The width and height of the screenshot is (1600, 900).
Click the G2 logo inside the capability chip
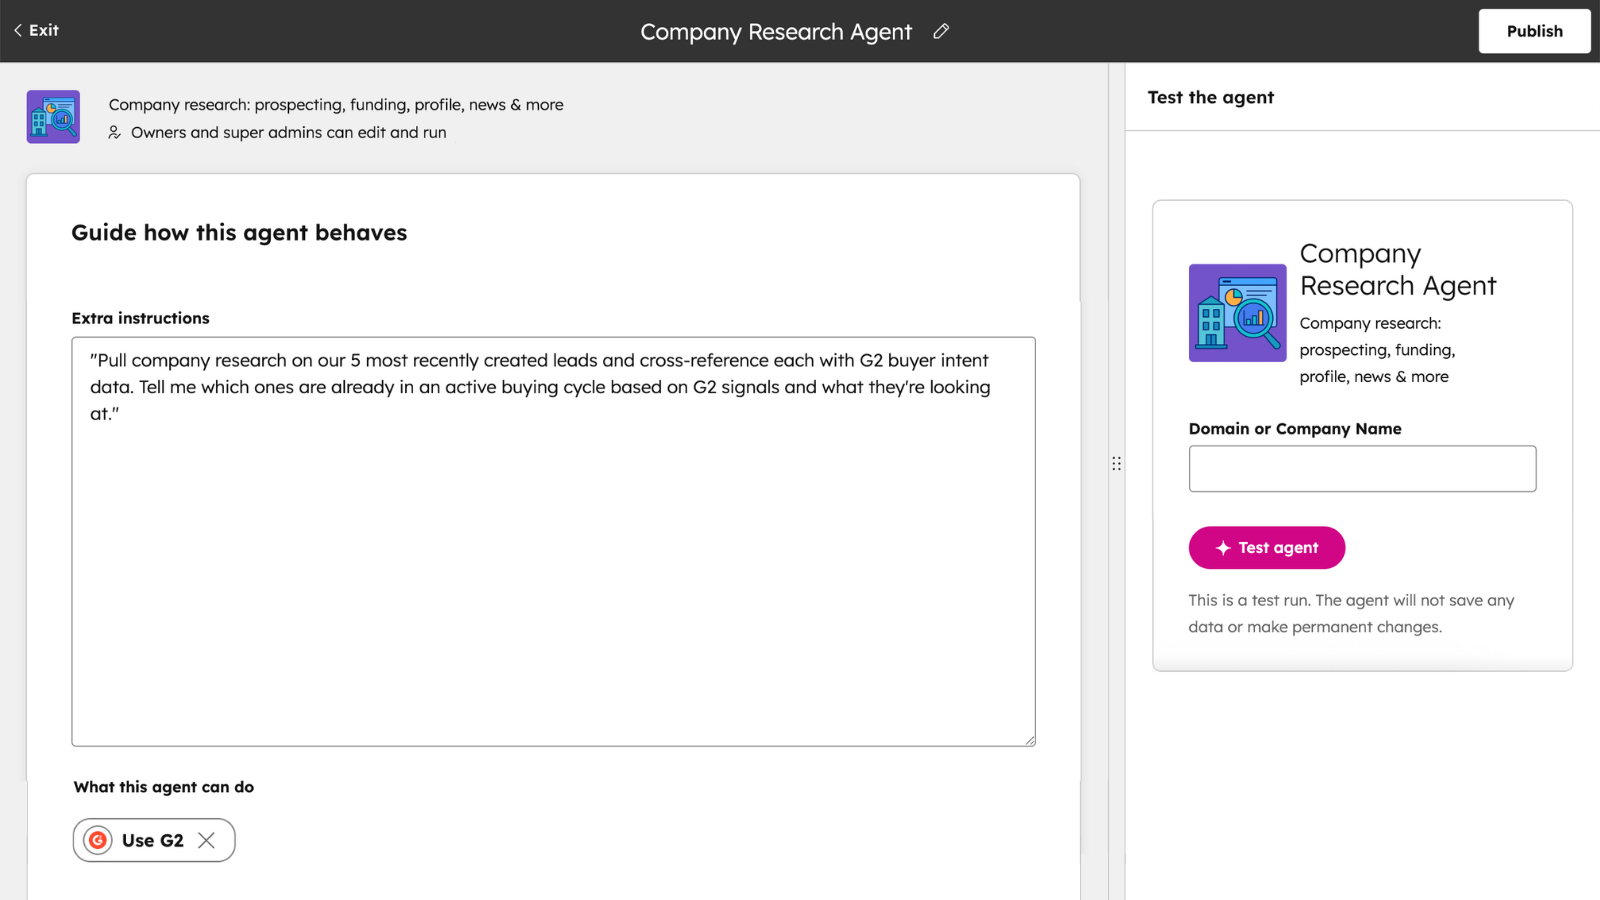(x=97, y=840)
